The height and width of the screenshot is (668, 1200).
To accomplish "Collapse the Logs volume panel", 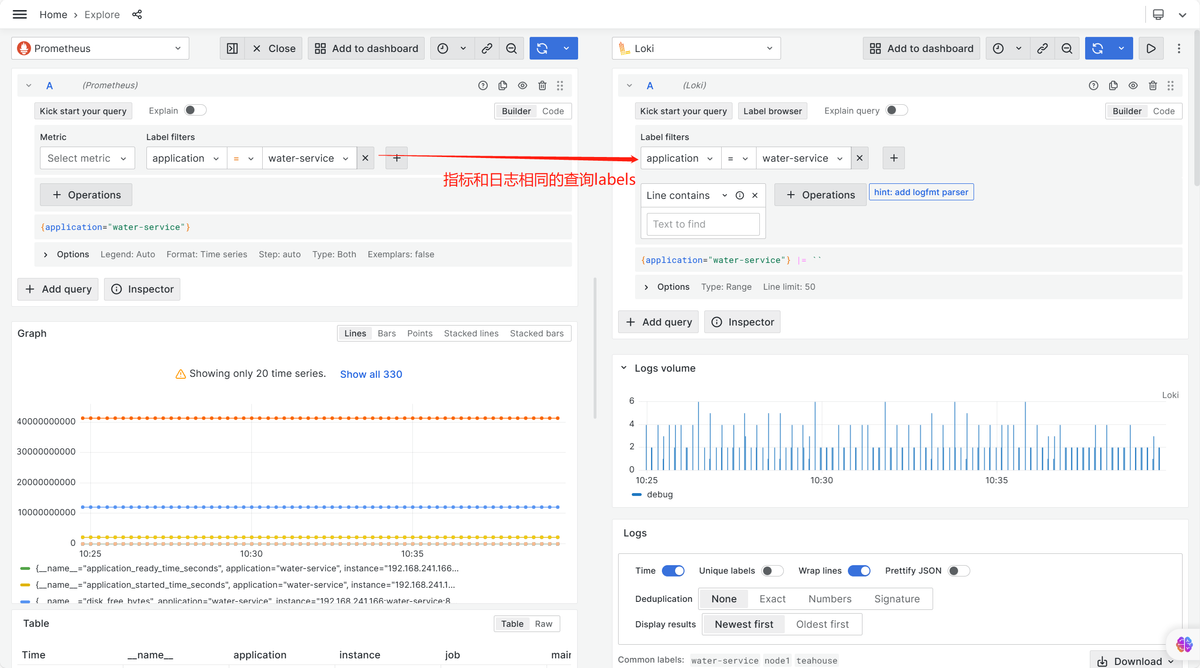I will click(624, 368).
